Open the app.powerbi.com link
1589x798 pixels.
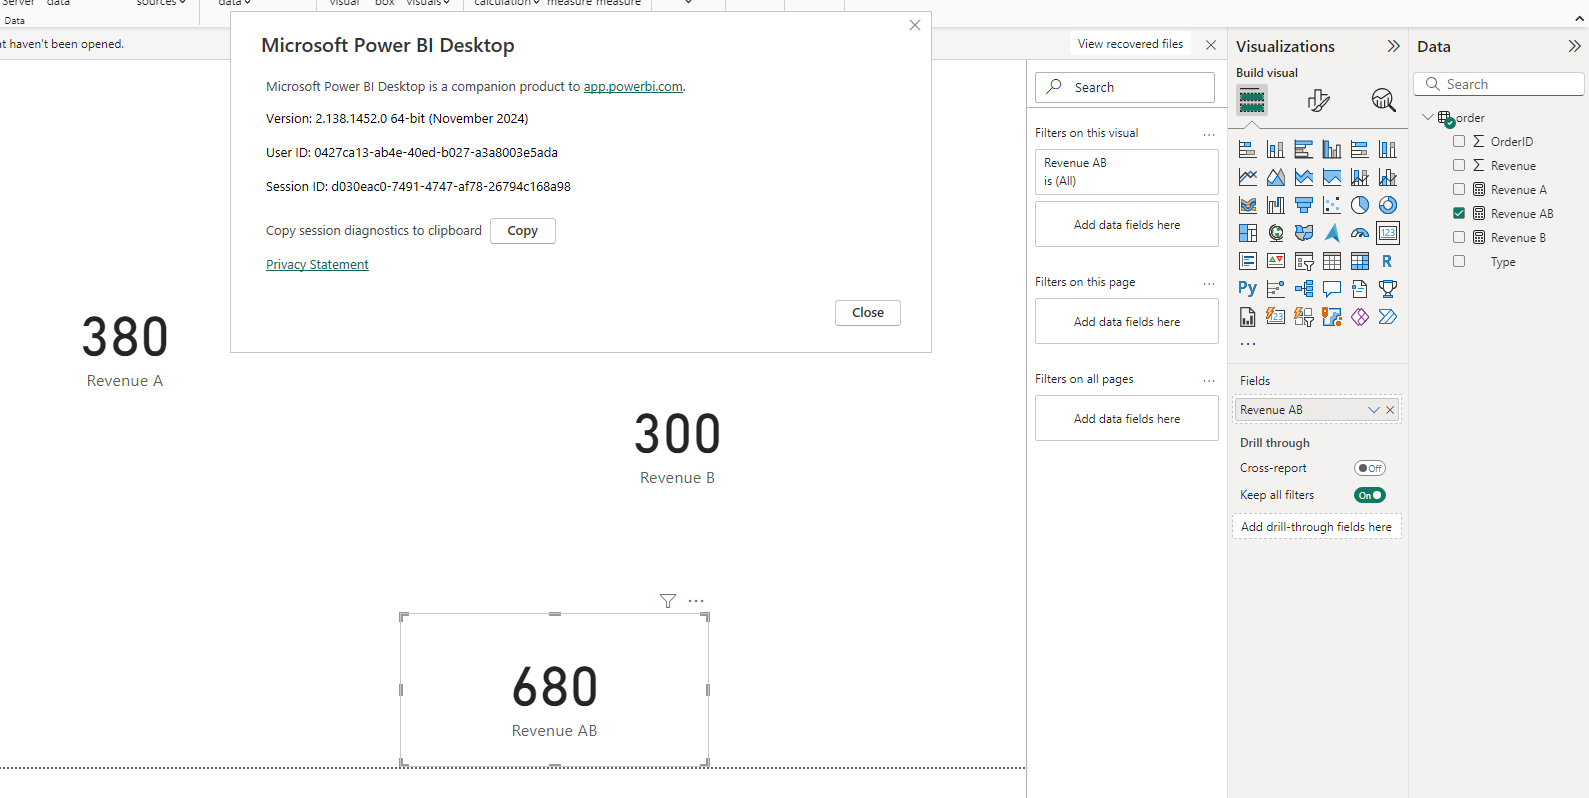[x=633, y=87]
